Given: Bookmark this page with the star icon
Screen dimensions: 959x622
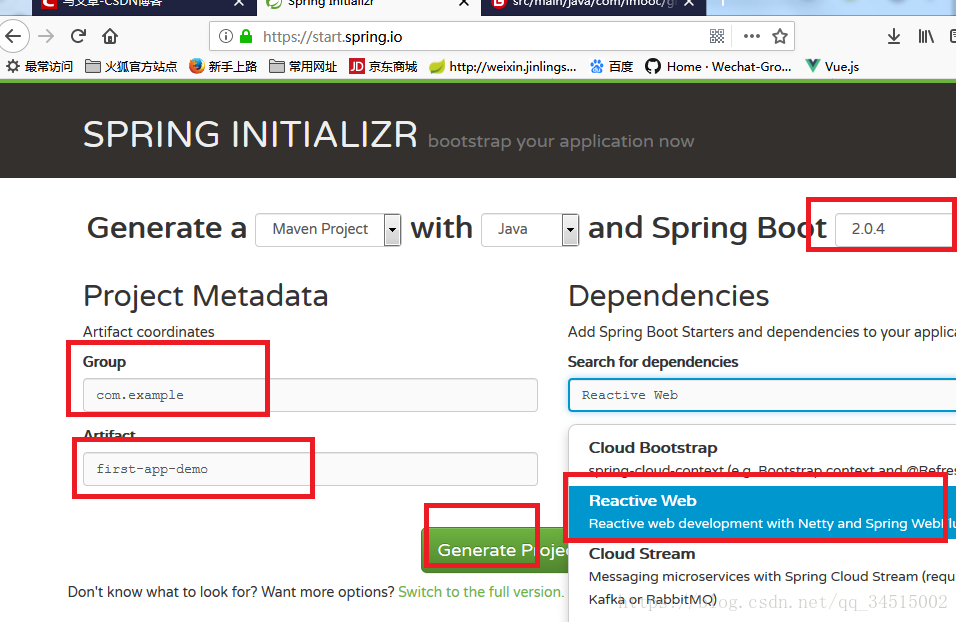Looking at the screenshot, I should (x=780, y=37).
